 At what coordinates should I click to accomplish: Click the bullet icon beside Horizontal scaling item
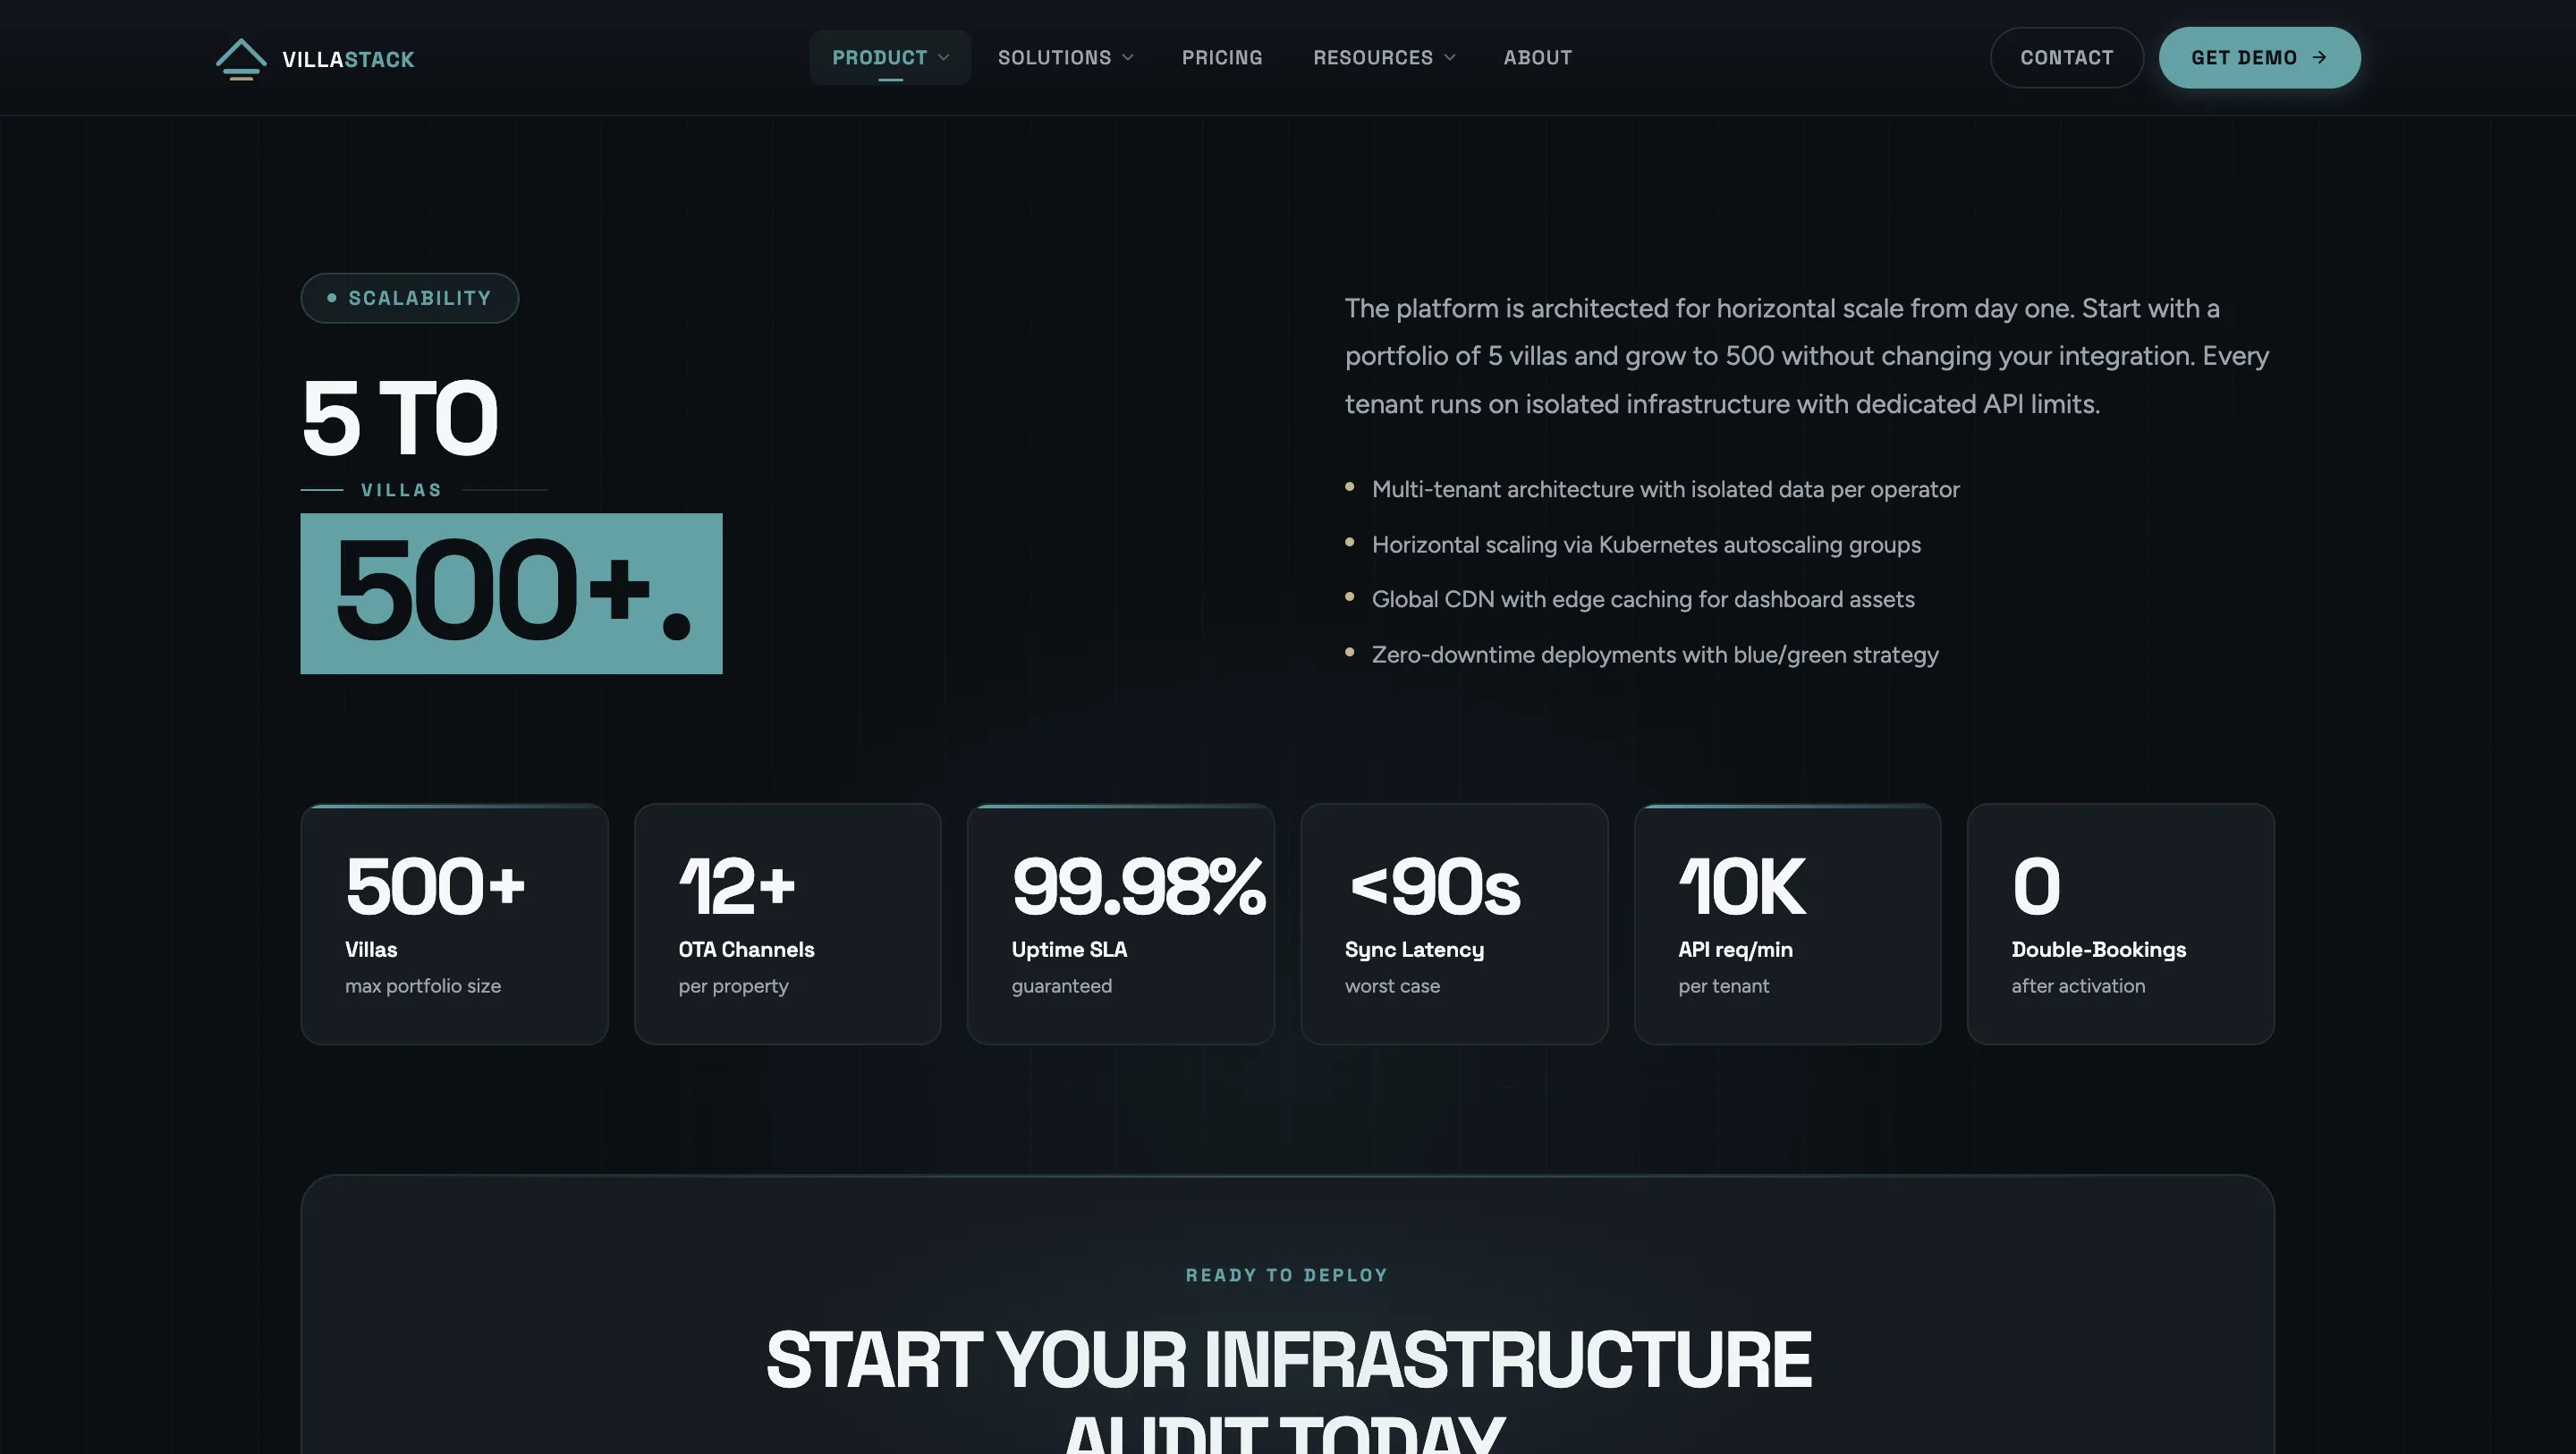coord(1350,544)
